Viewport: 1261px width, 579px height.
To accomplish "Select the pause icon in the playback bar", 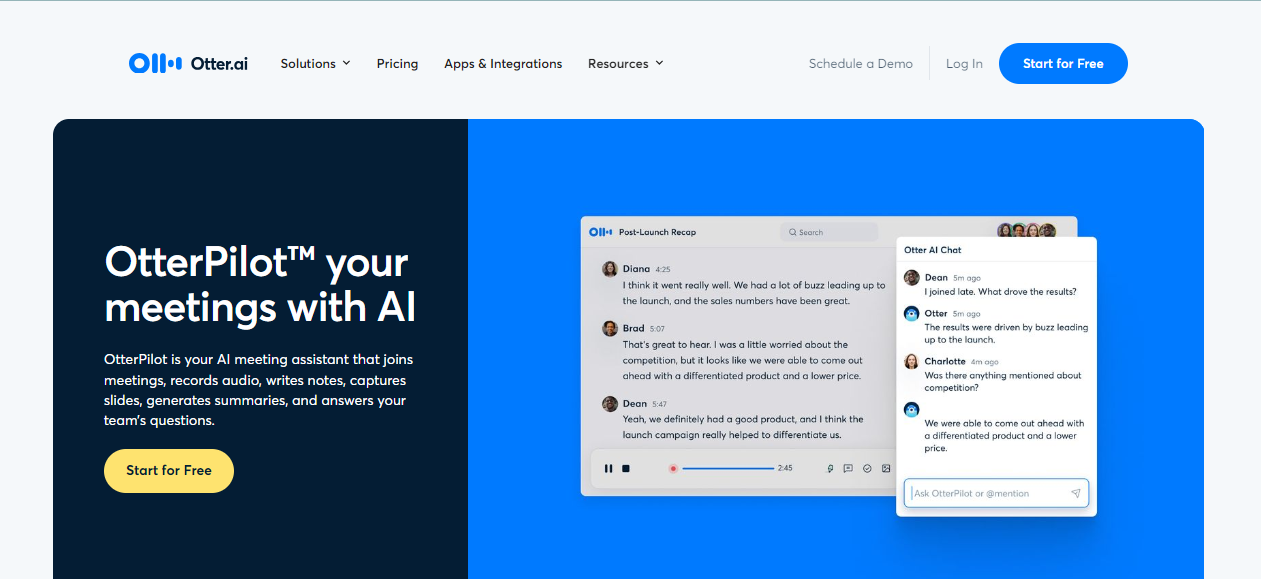I will (x=608, y=468).
